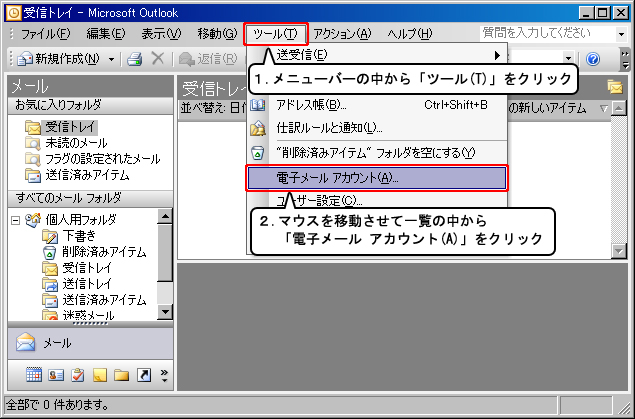Click the delete X icon in the toolbar
635x419 pixels.
click(x=158, y=59)
